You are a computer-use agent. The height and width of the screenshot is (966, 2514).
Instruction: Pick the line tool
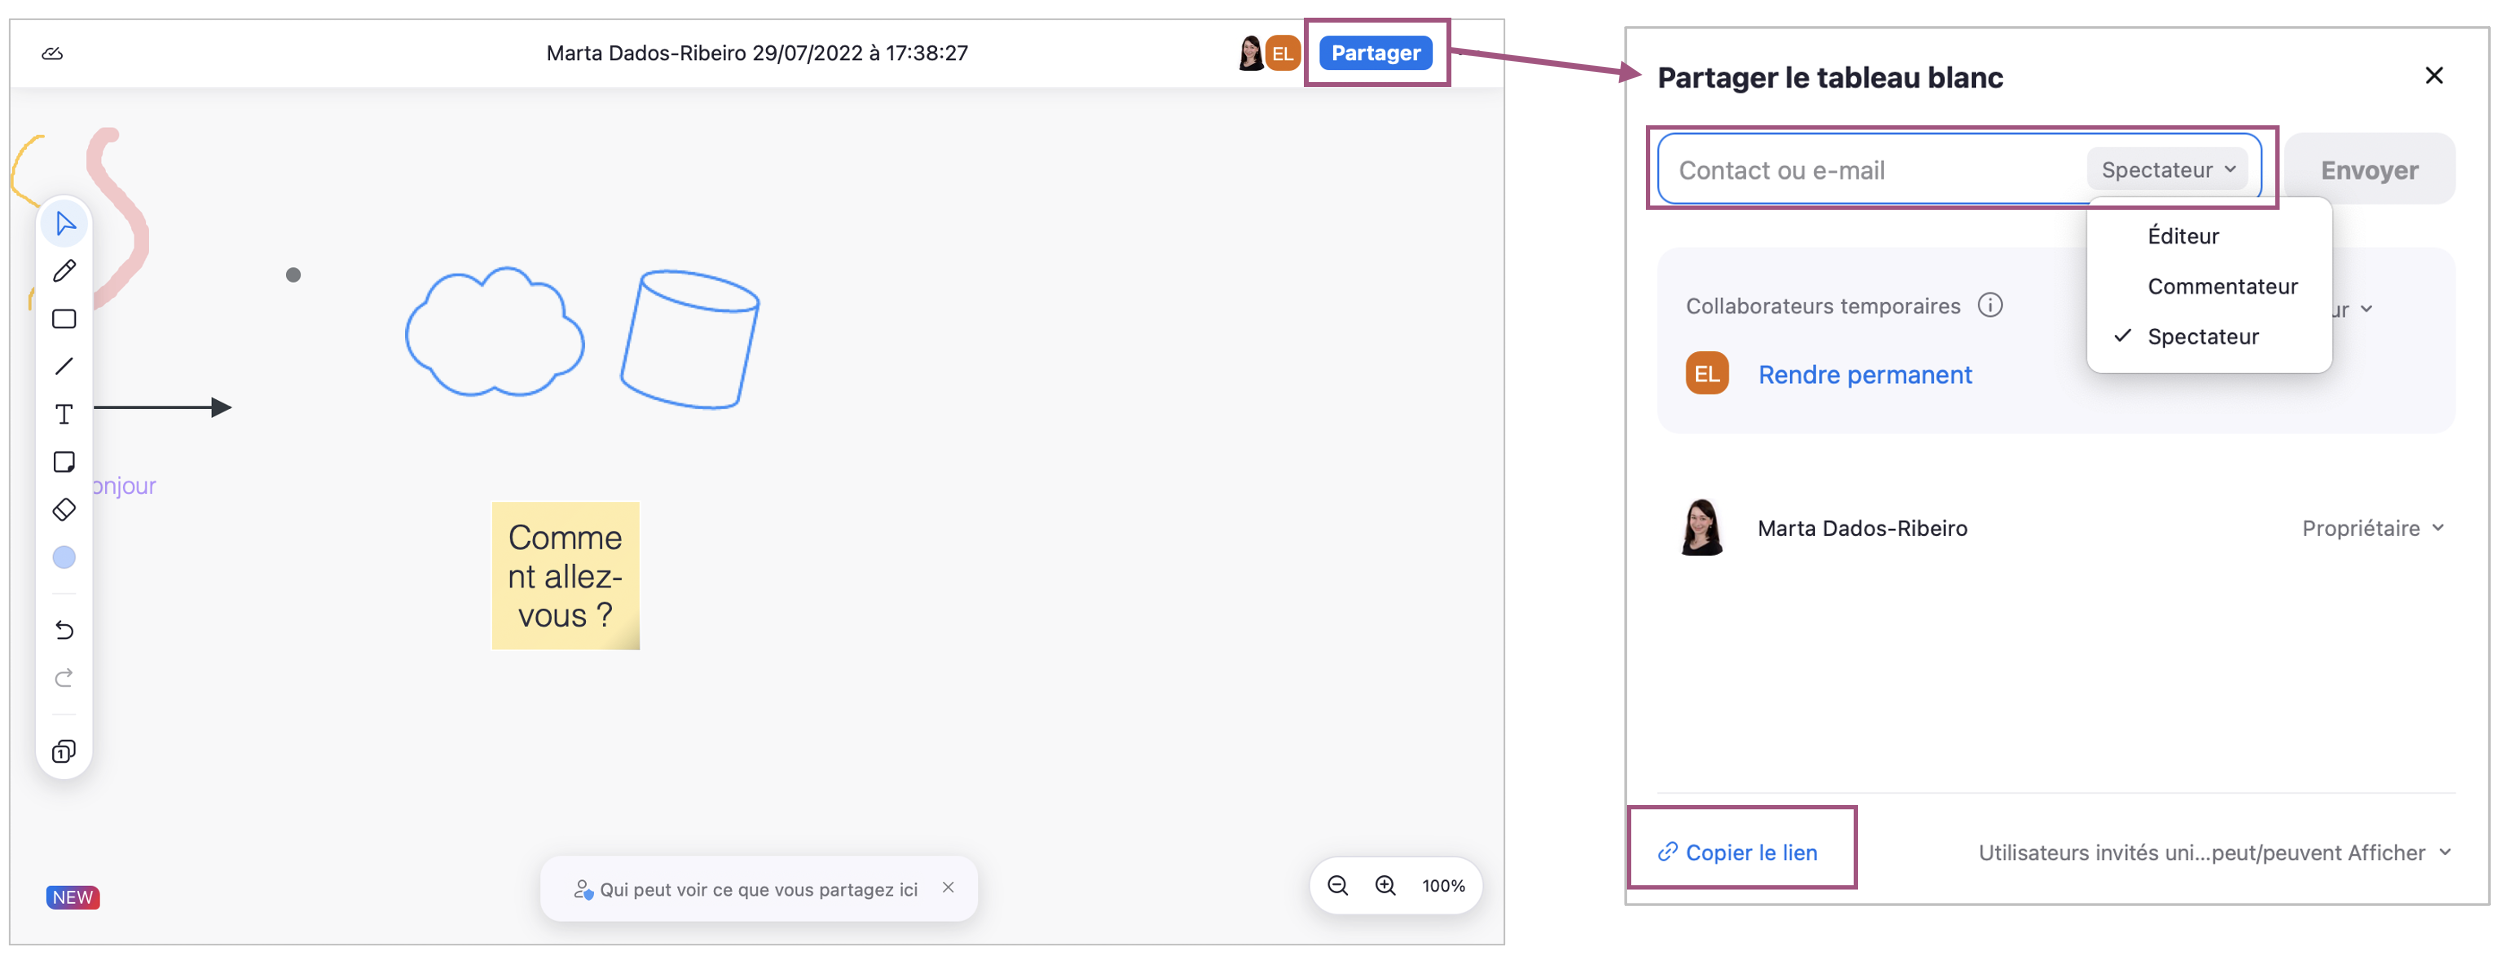pos(65,367)
